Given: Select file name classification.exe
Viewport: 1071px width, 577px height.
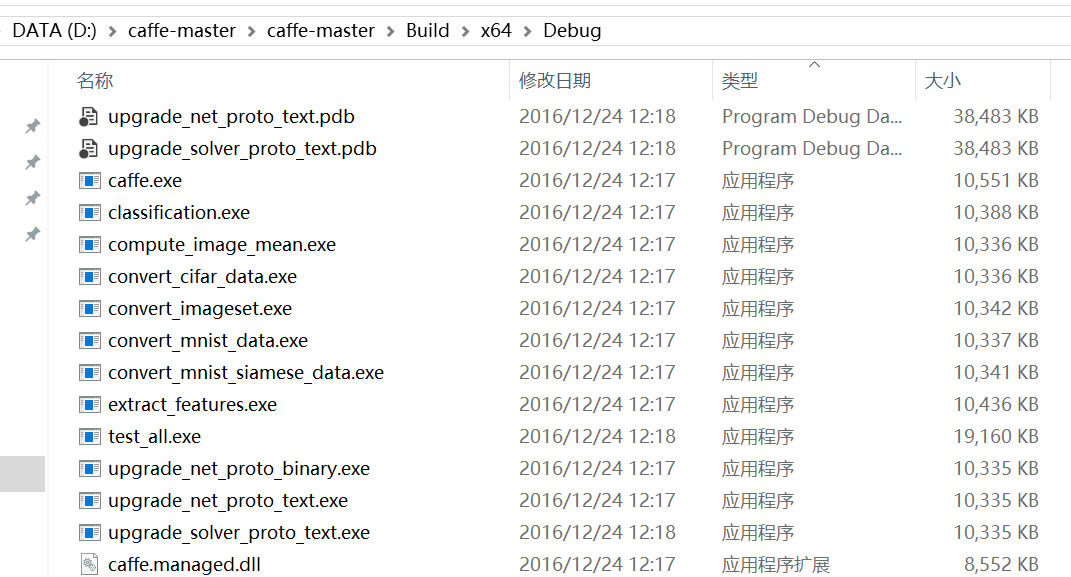Looking at the screenshot, I should (179, 213).
